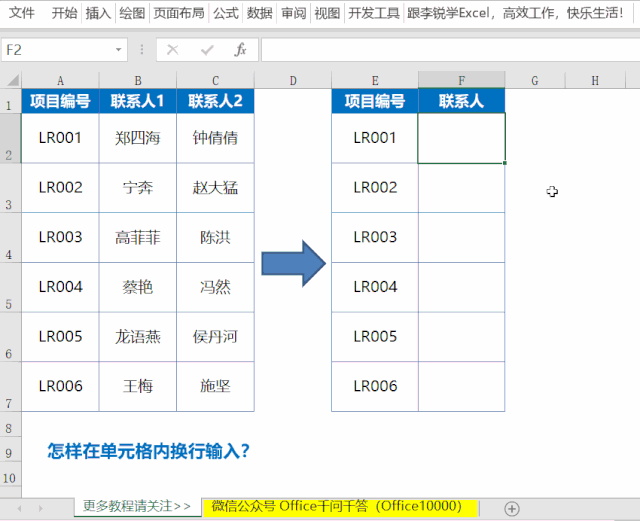Select cell containing 施坚

[216, 386]
